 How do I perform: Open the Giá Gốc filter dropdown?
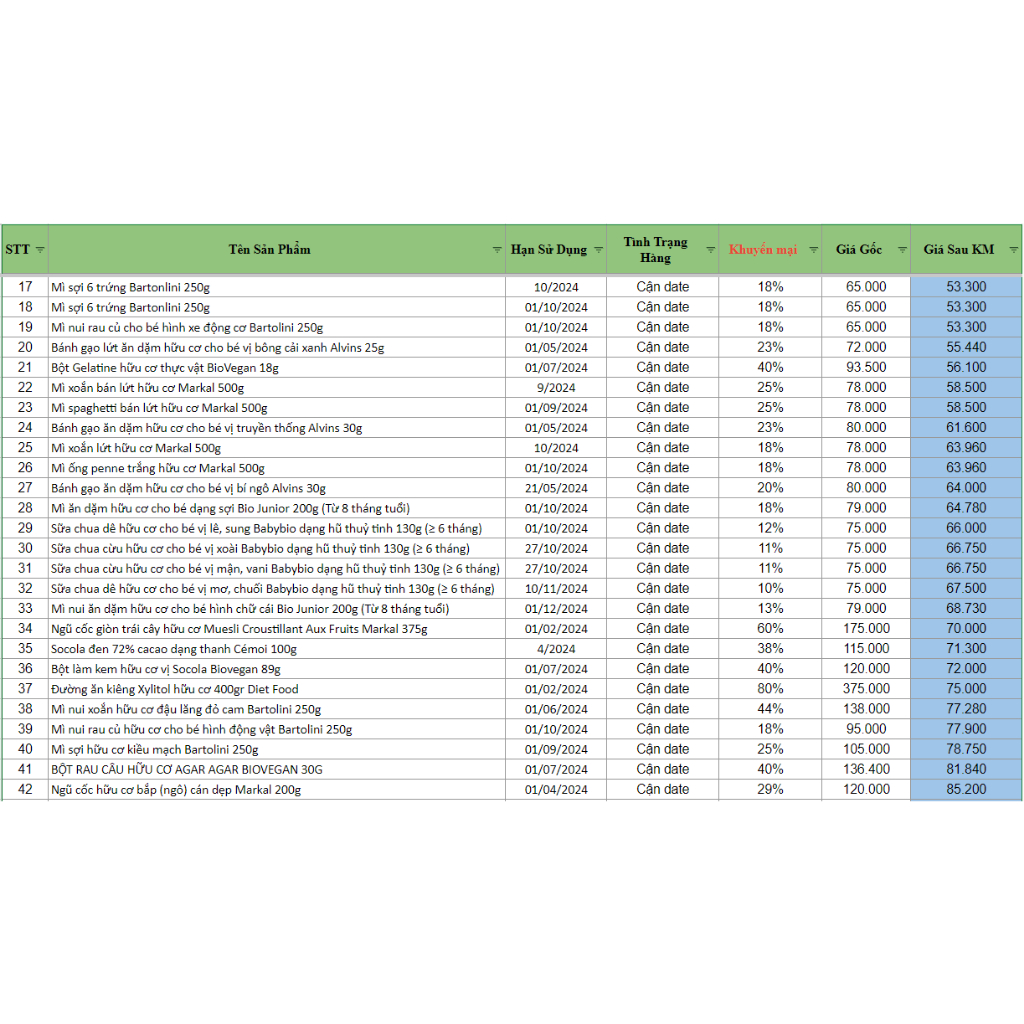click(x=902, y=250)
